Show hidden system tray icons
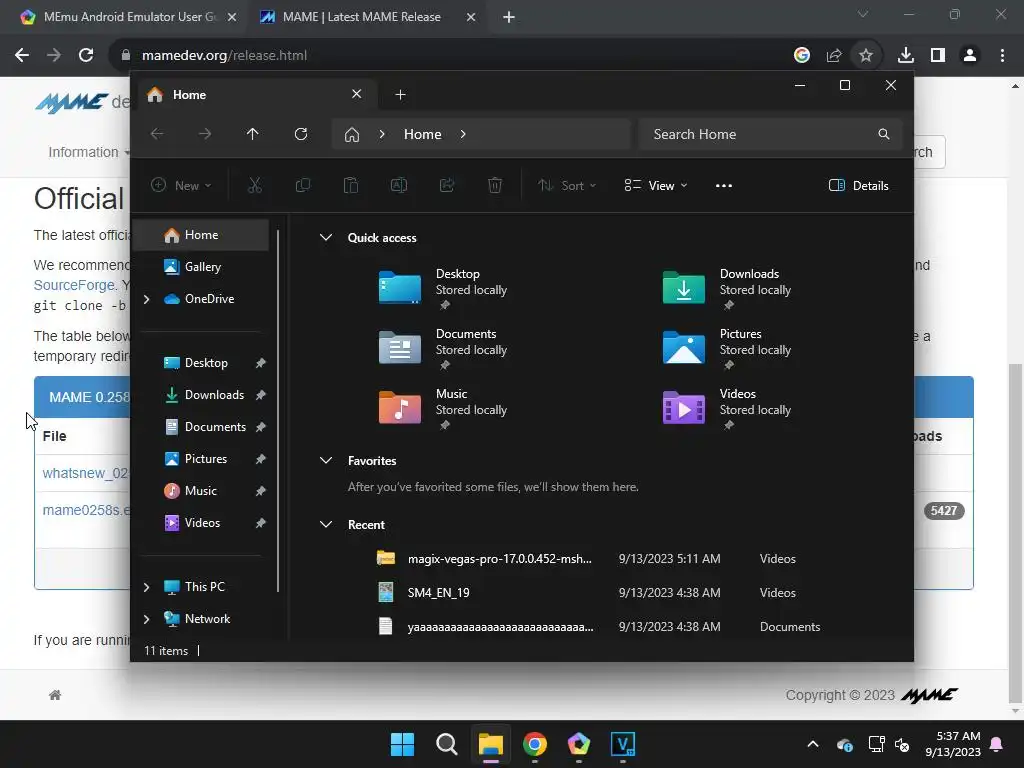1024x768 pixels. [x=812, y=744]
